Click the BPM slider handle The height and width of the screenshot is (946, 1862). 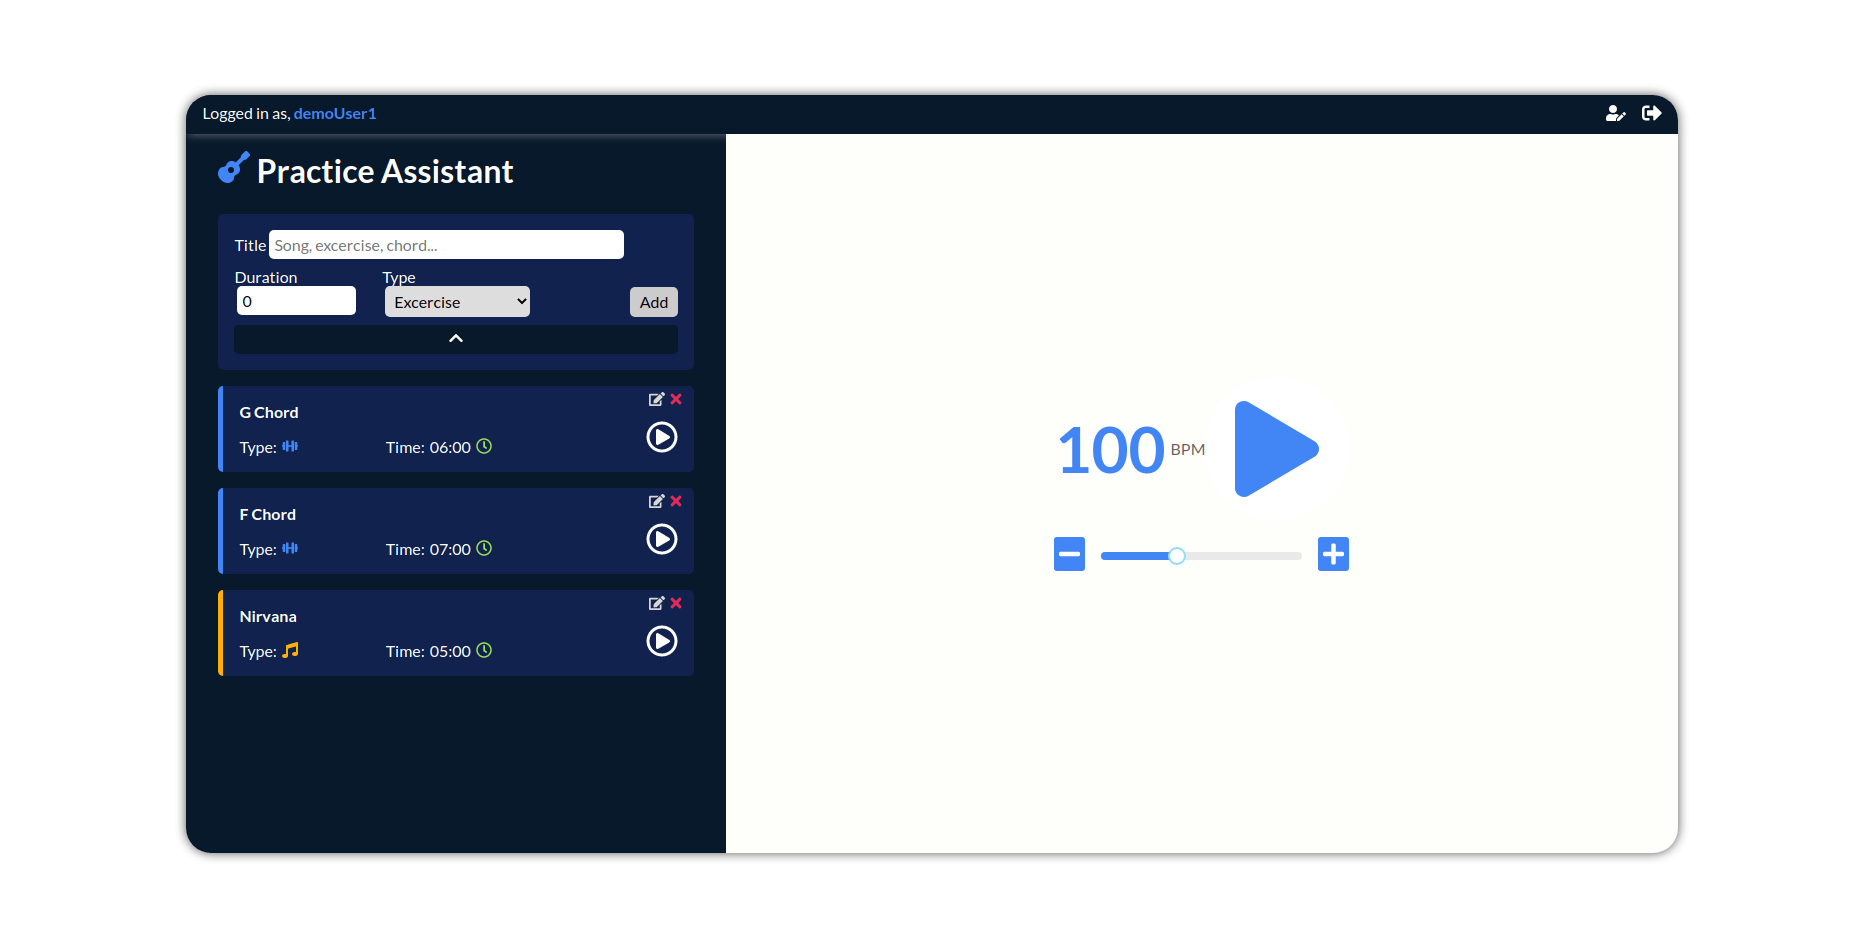(1177, 556)
